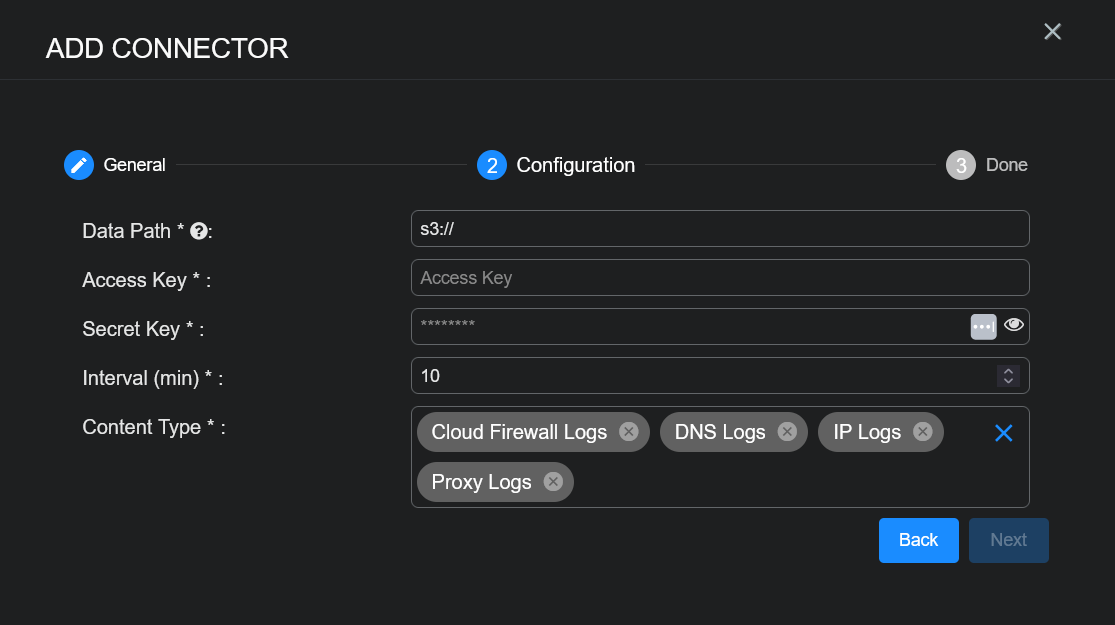The image size is (1115, 625).
Task: Click the pencil icon for General step
Action: tap(79, 165)
